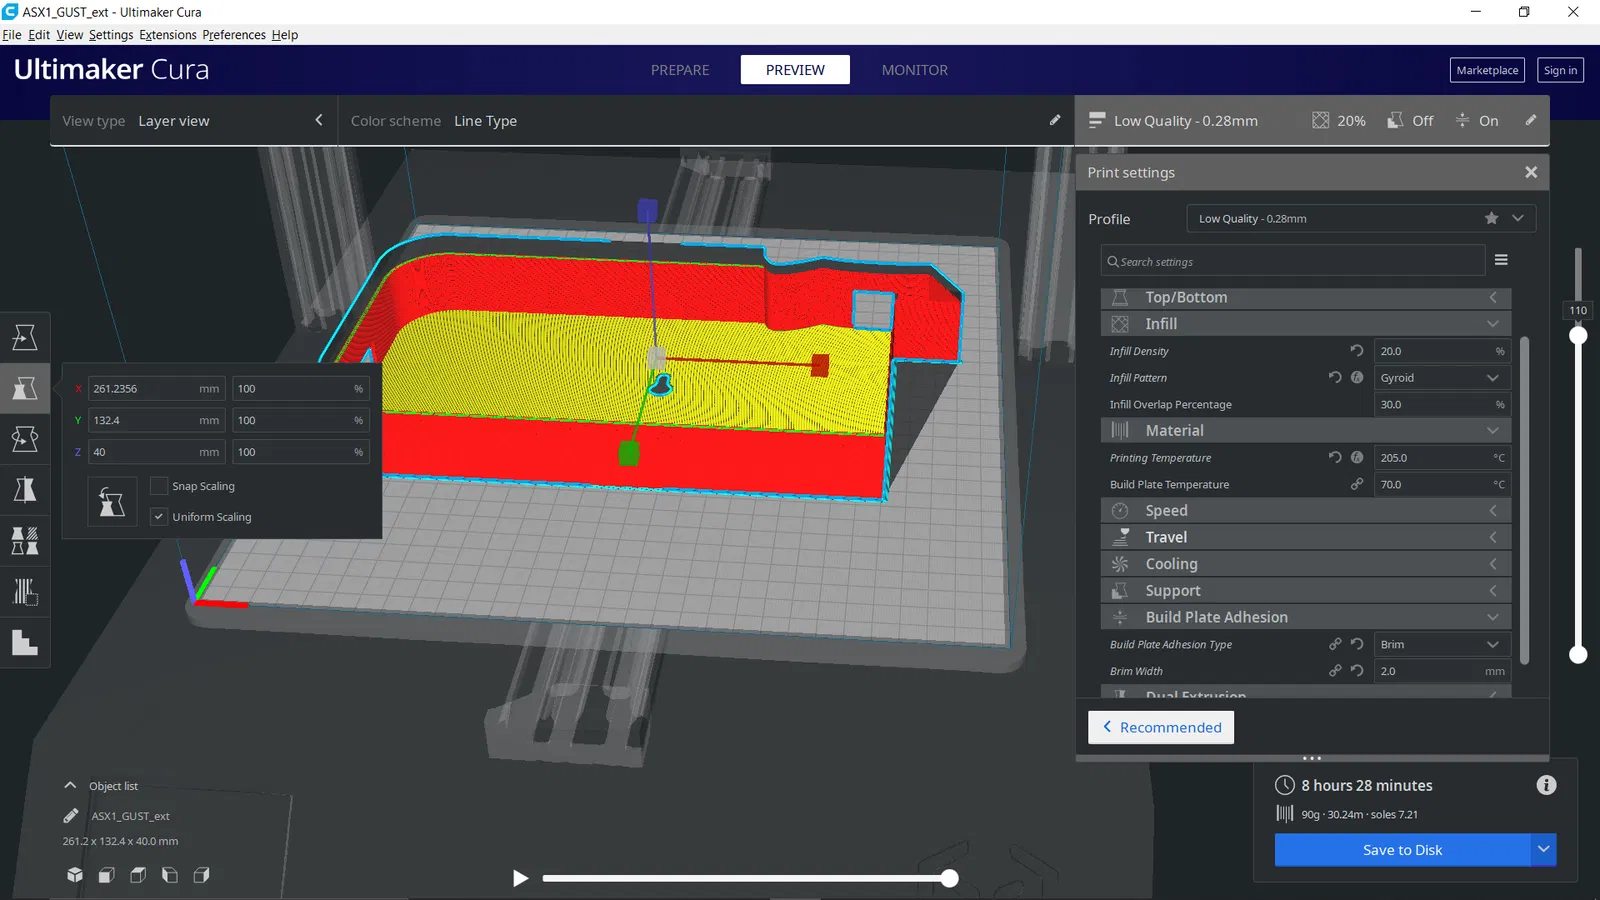Switch to the 3D view cube icon
Viewport: 1600px width, 900px height.
click(75, 875)
